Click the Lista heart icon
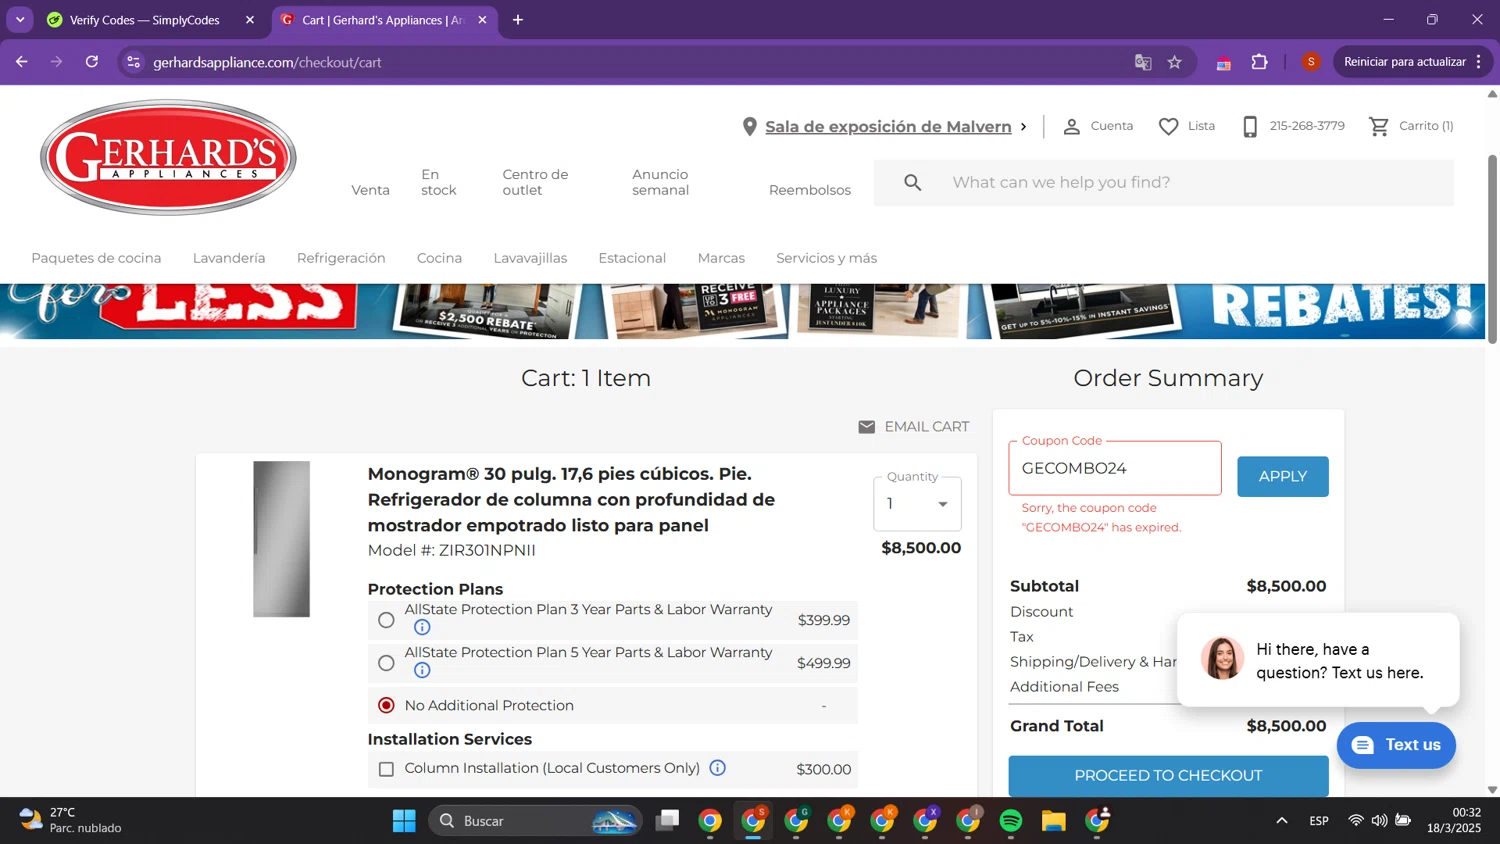This screenshot has width=1500, height=844. coord(1168,126)
